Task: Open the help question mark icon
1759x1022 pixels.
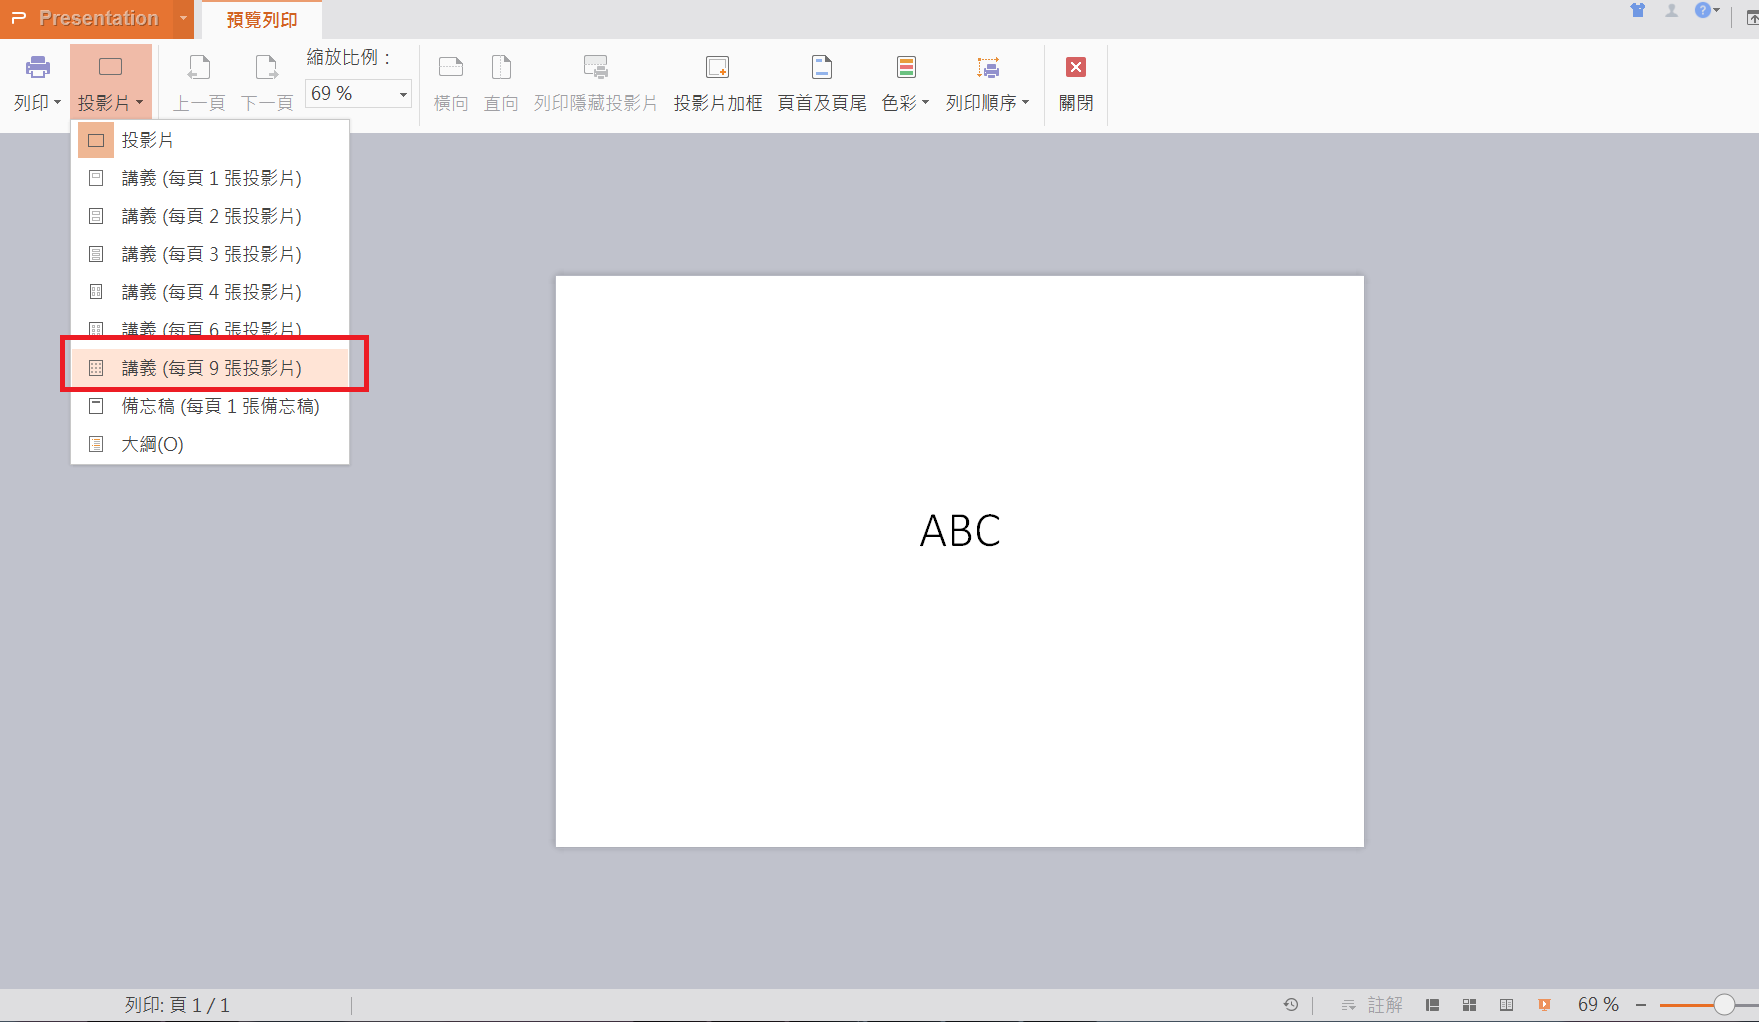Action: click(x=1702, y=11)
